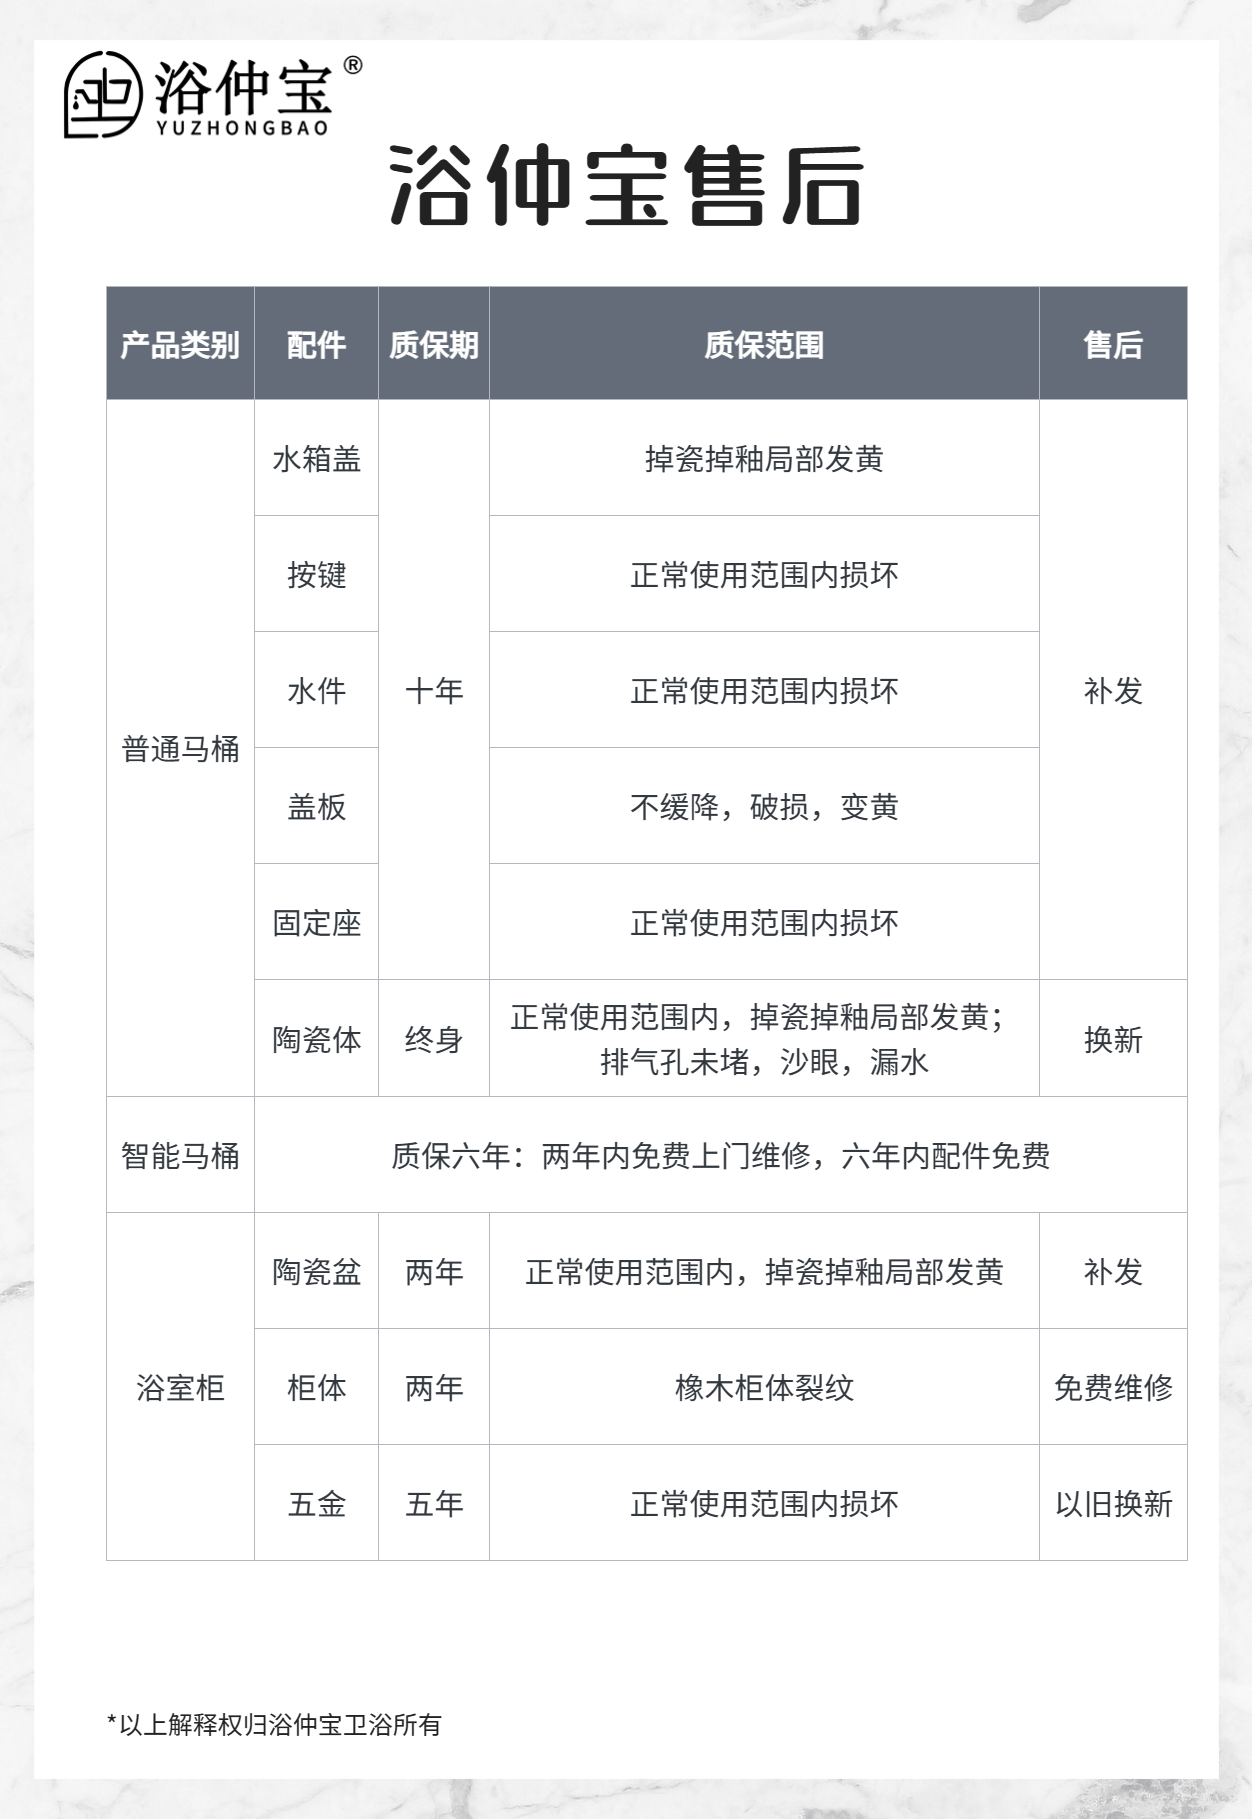
Task: Click the 质保六年 smart toilet warranty text
Action: click(721, 1156)
